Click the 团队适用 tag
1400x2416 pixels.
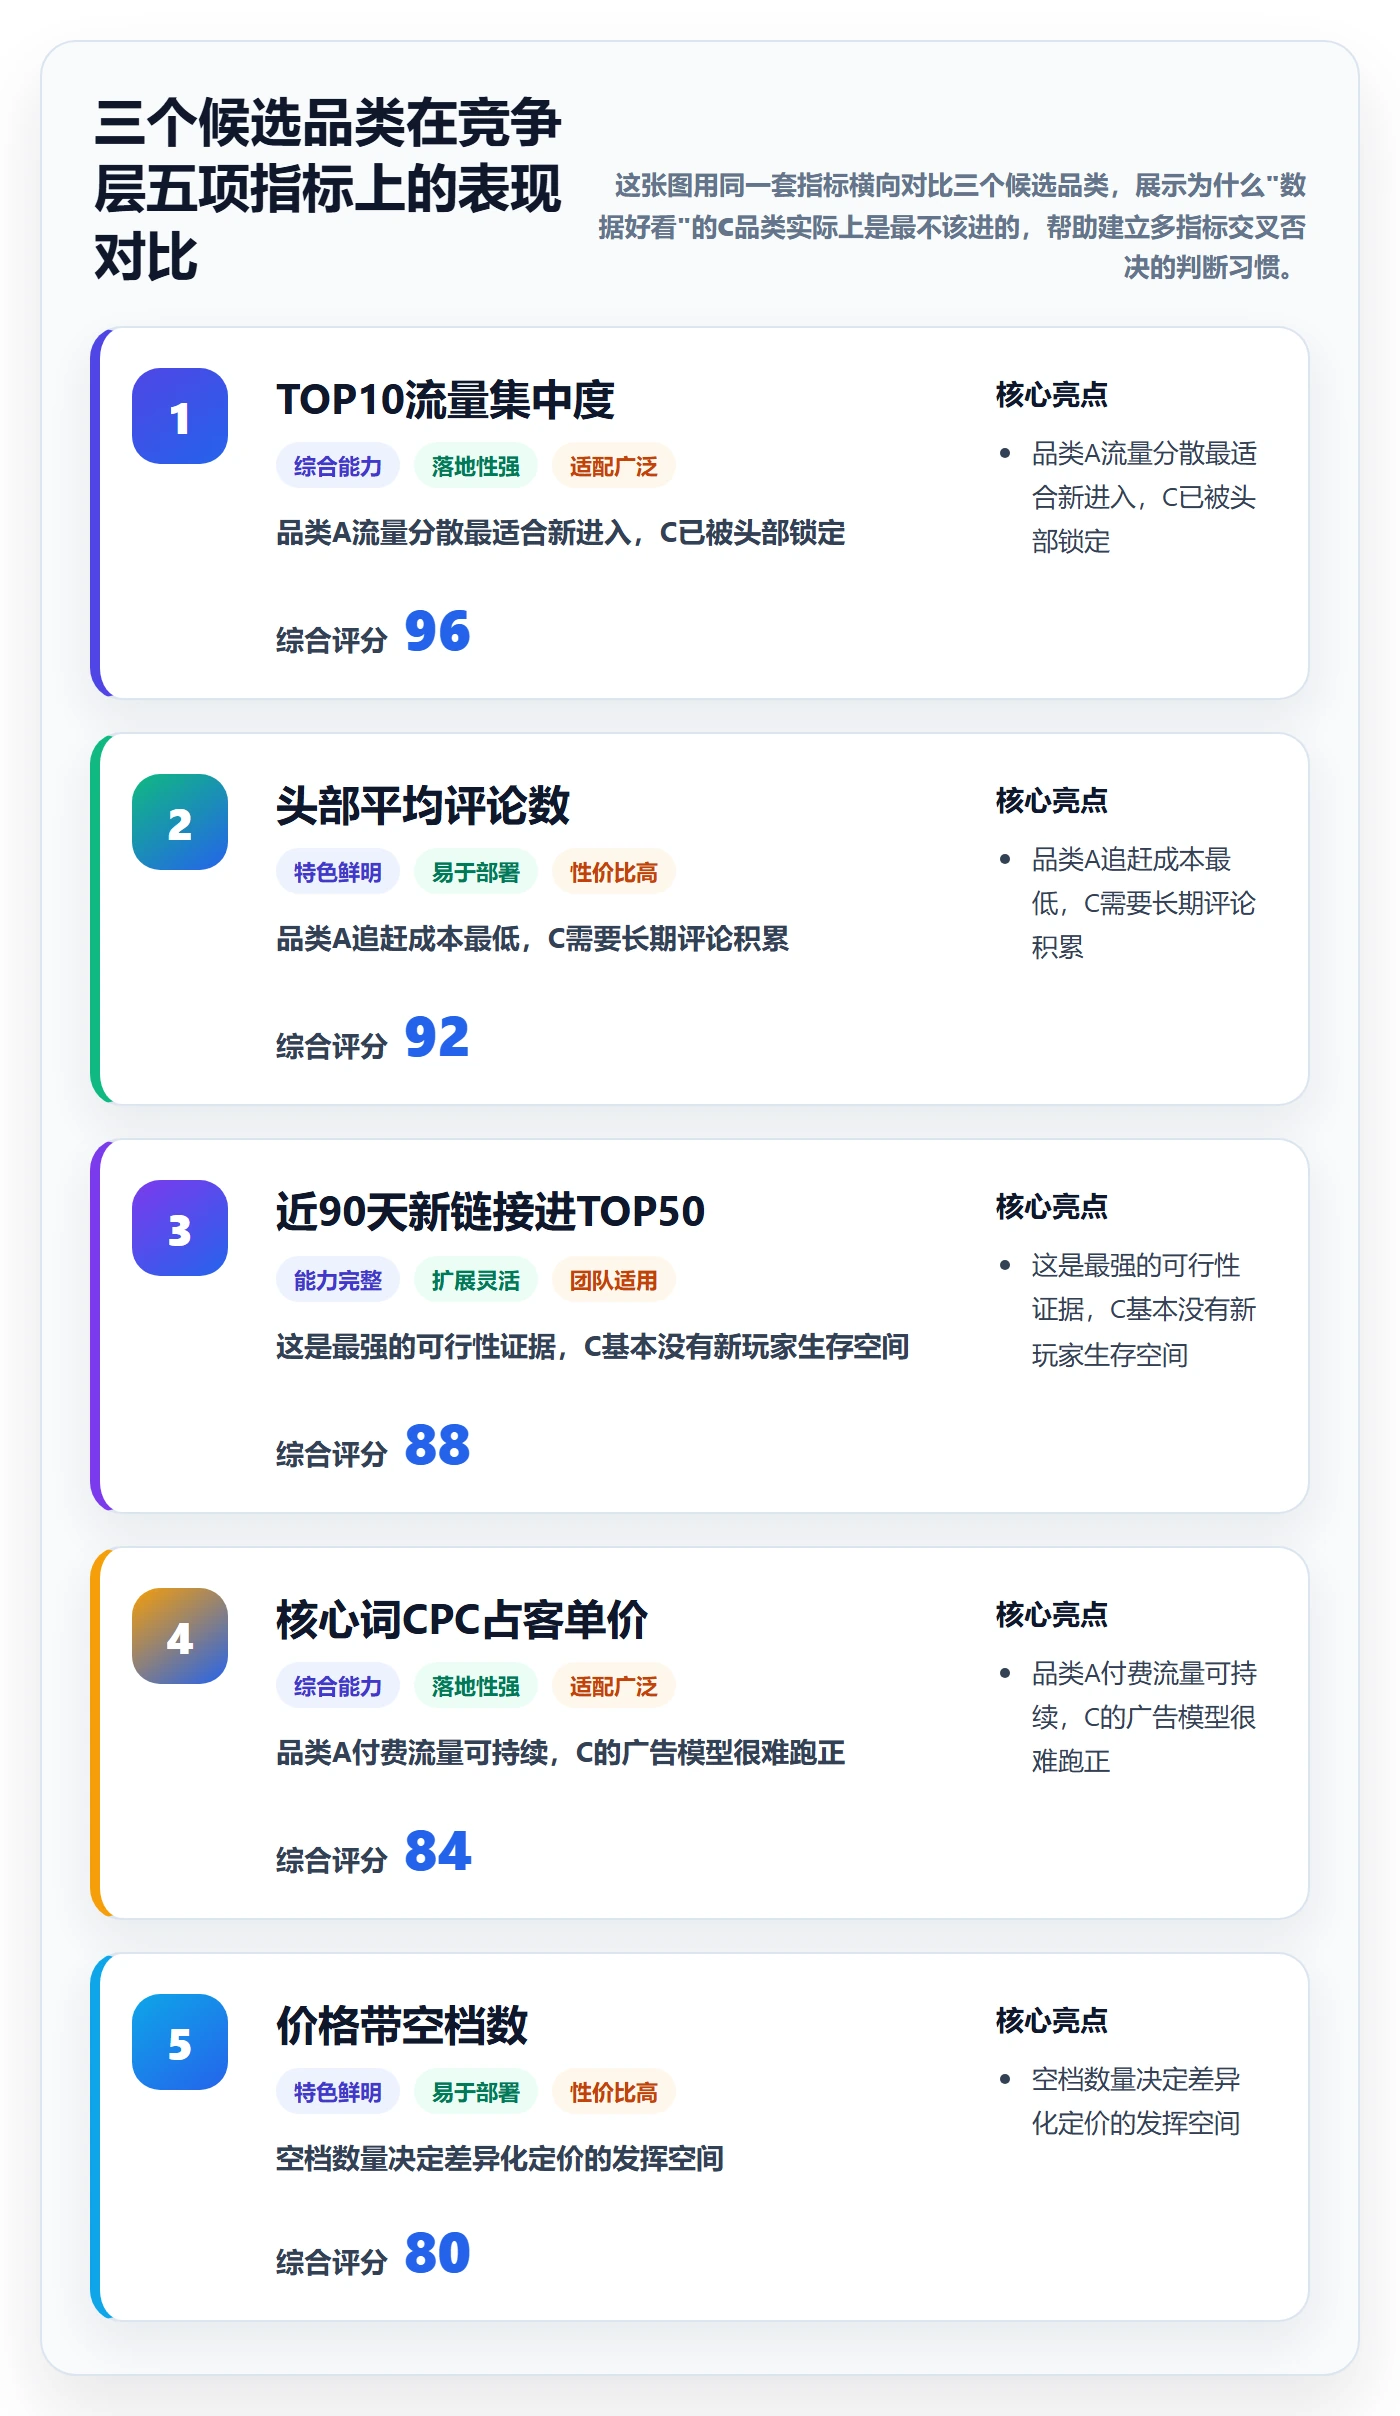coord(614,1280)
